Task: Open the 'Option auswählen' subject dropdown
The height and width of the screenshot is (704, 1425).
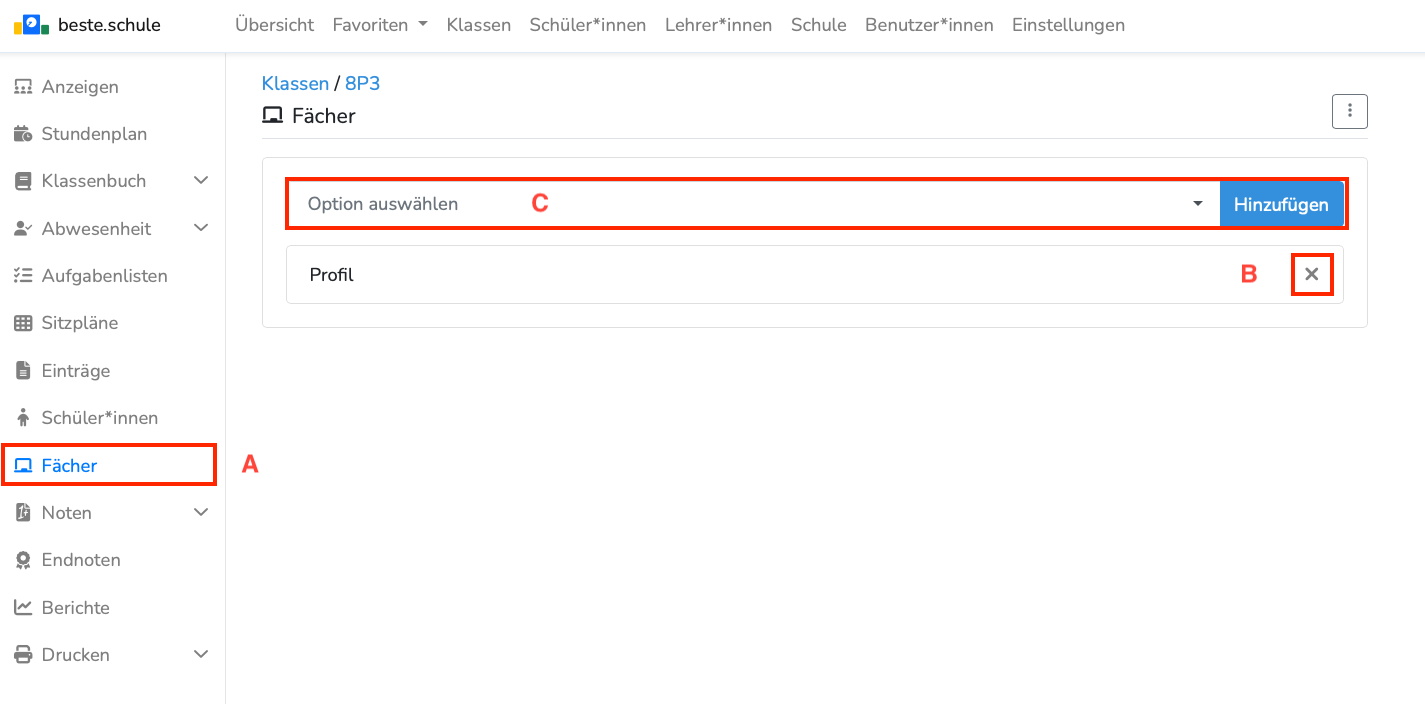Action: click(752, 204)
